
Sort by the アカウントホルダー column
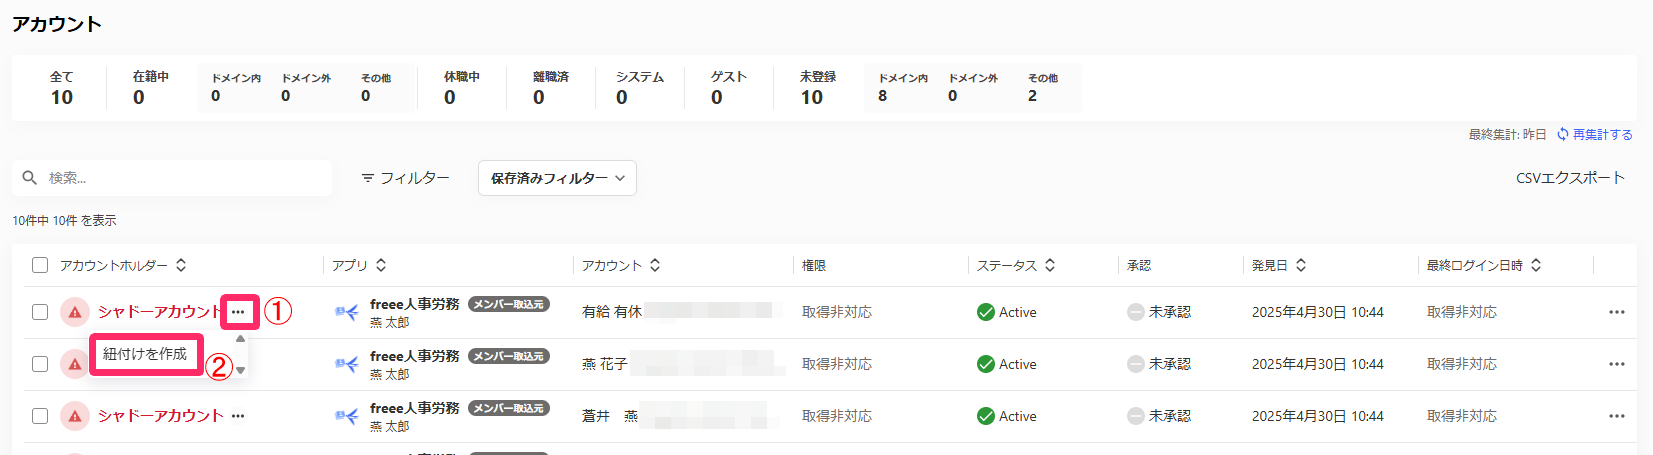[x=181, y=265]
